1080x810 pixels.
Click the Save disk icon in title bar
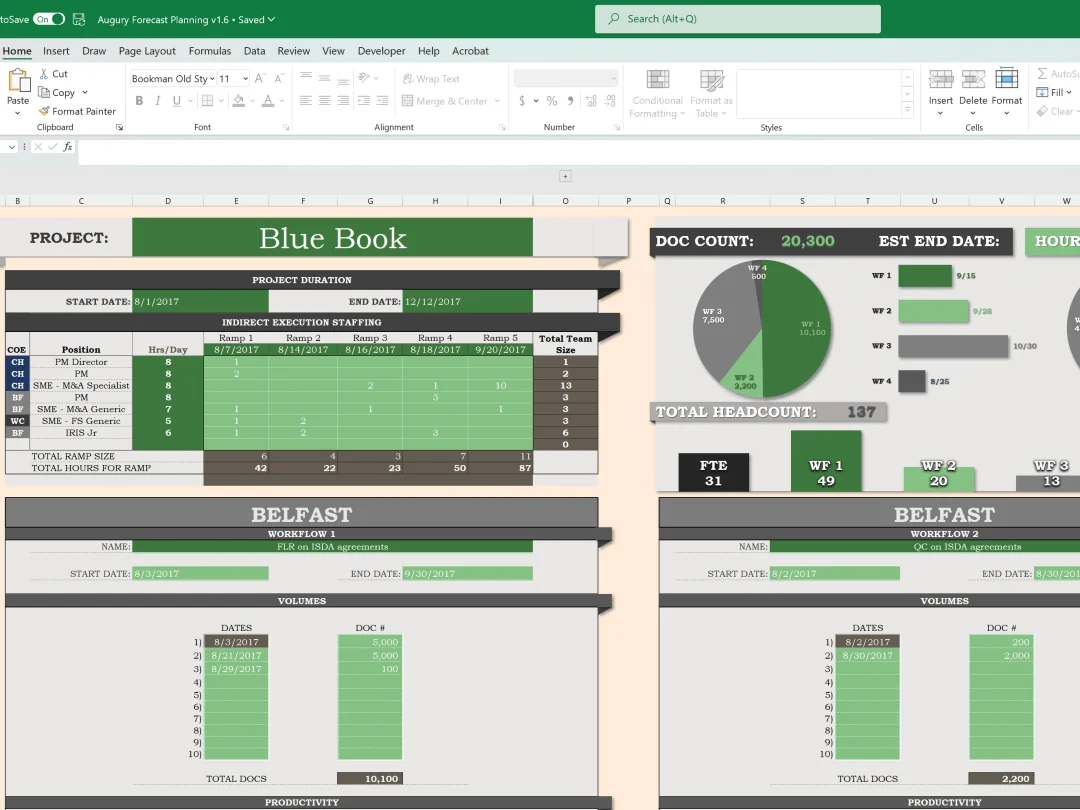tap(79, 19)
